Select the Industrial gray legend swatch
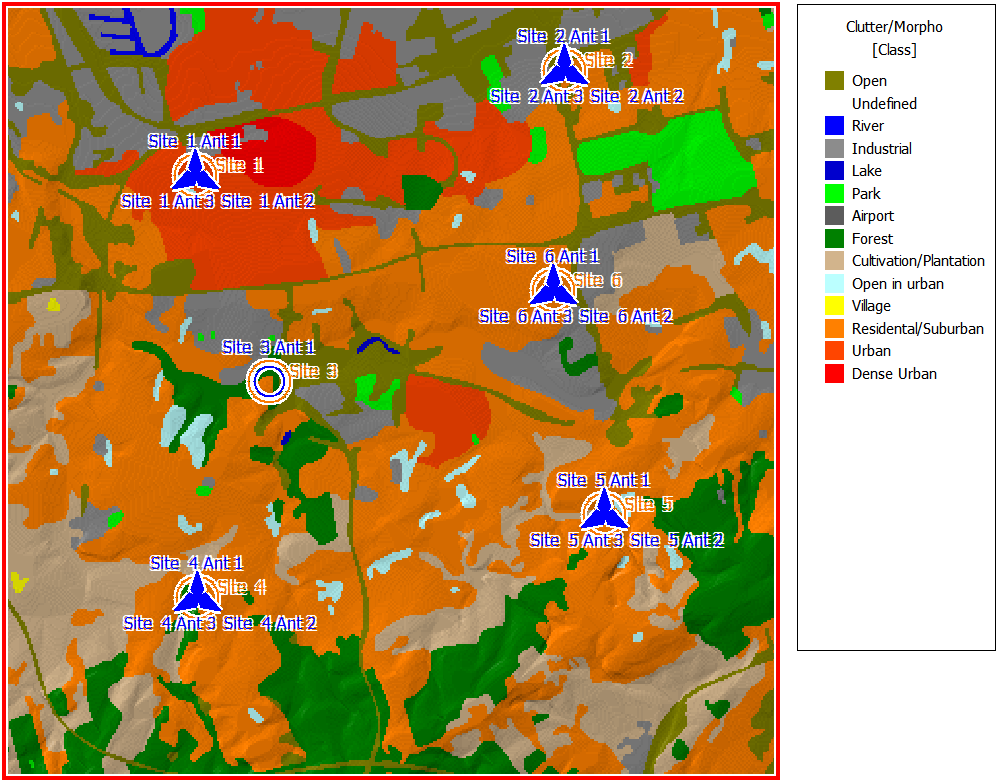 tap(835, 149)
